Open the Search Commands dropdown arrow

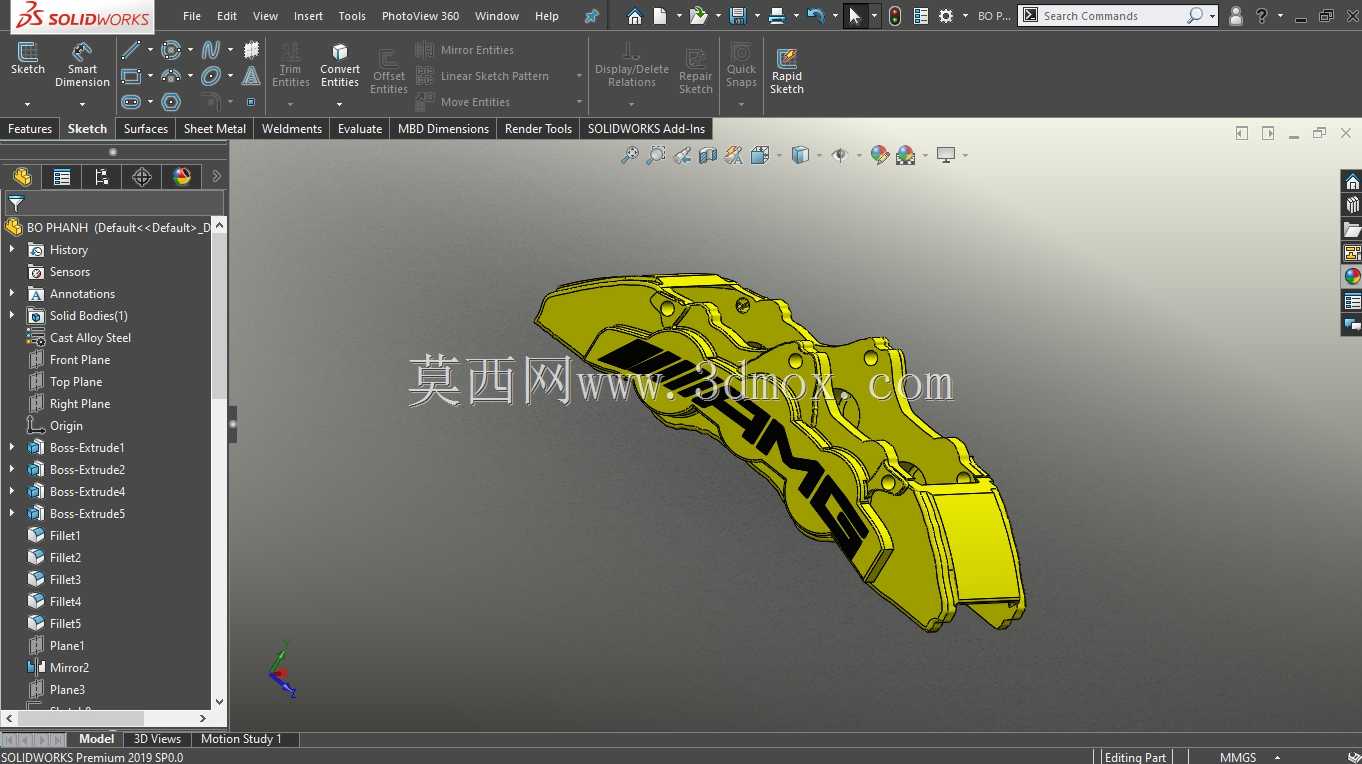1213,16
